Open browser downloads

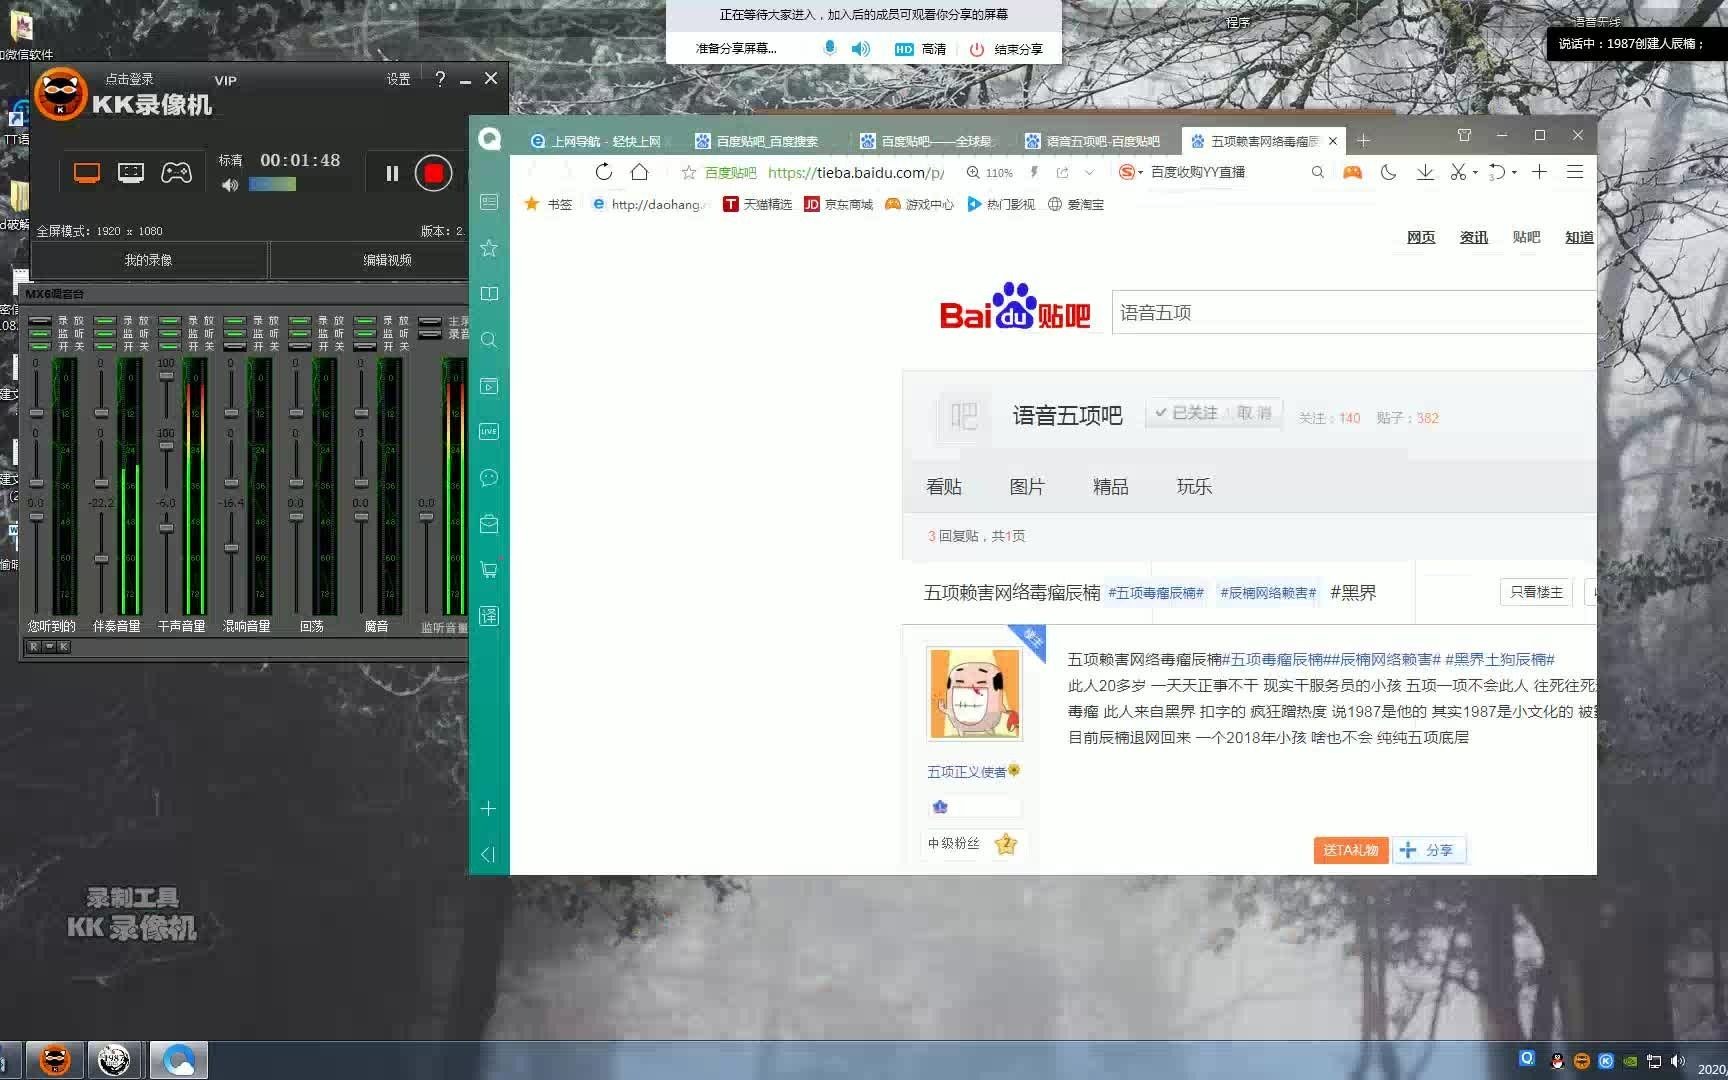coord(1425,172)
